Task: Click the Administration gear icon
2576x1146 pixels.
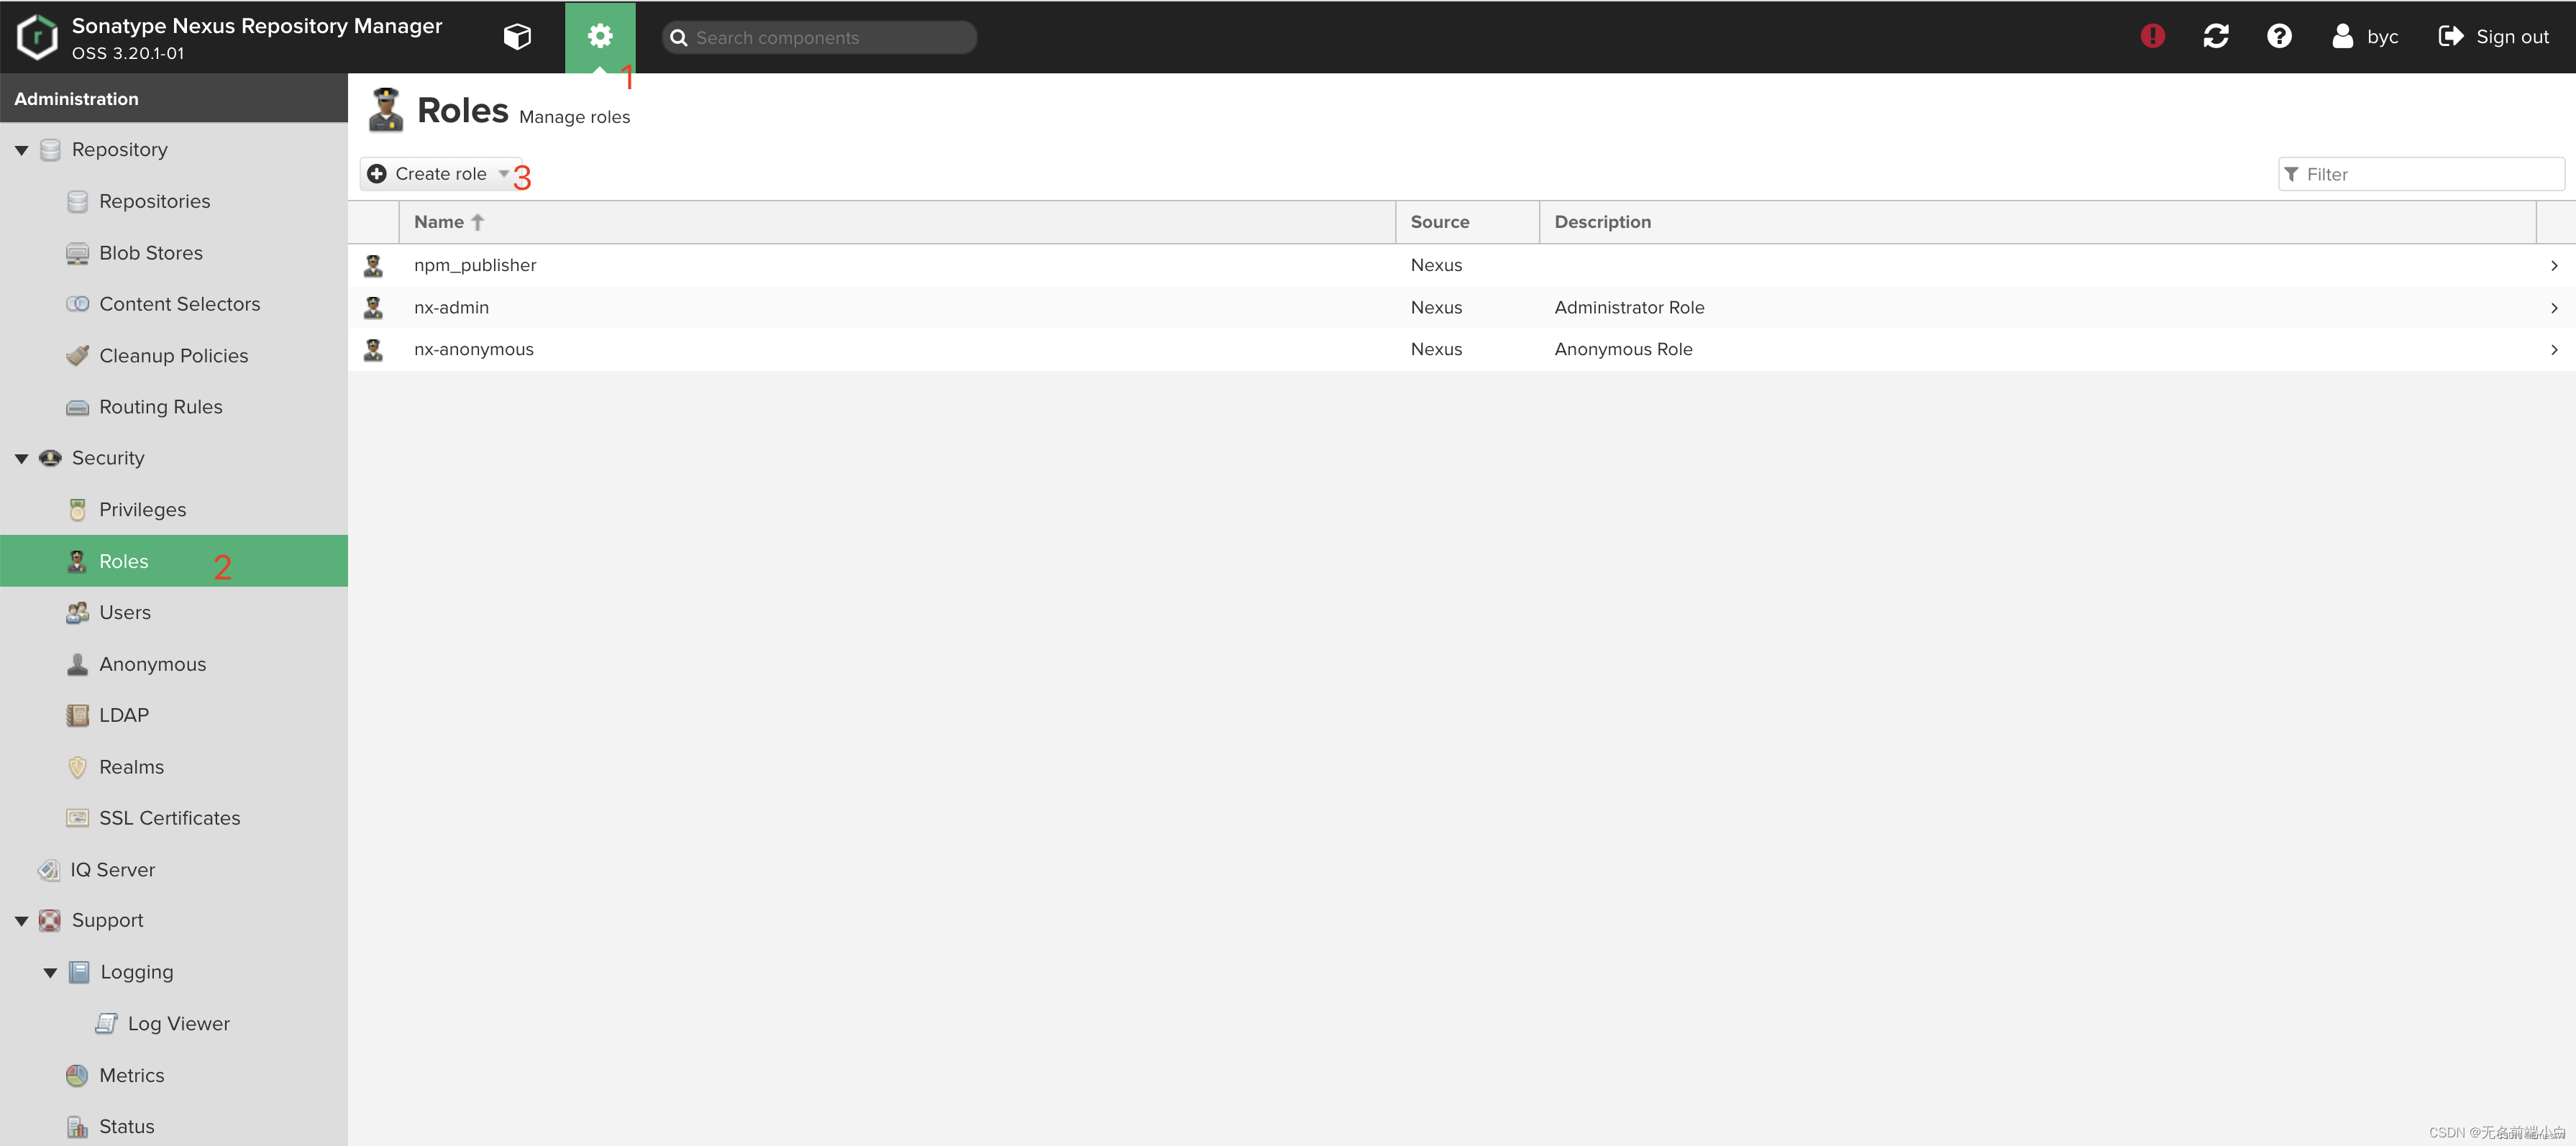Action: (x=599, y=37)
